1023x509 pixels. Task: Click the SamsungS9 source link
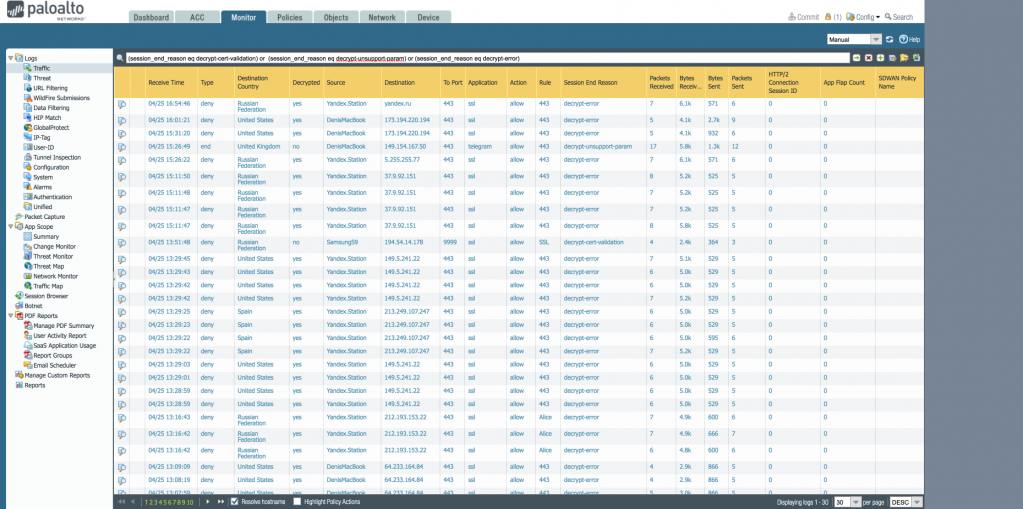(x=342, y=242)
